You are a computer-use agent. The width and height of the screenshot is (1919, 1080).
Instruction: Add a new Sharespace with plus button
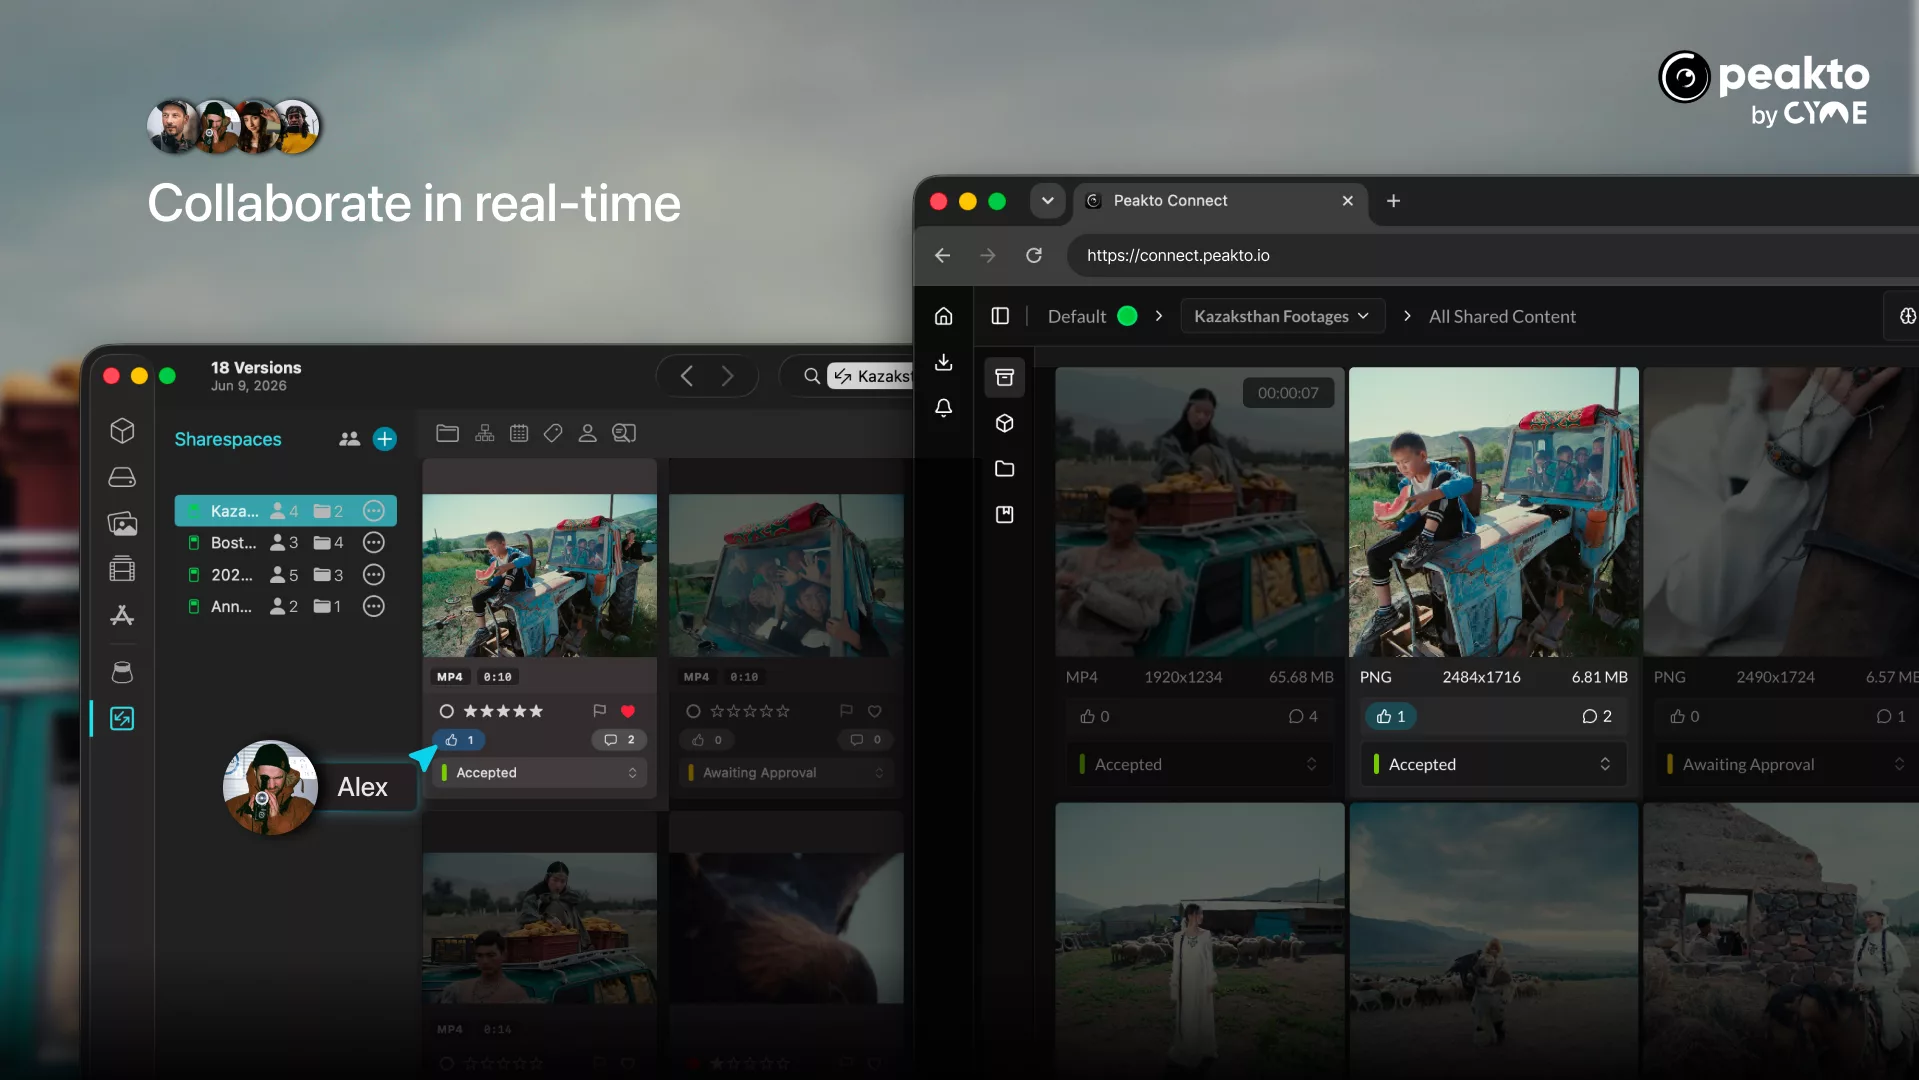coord(385,439)
